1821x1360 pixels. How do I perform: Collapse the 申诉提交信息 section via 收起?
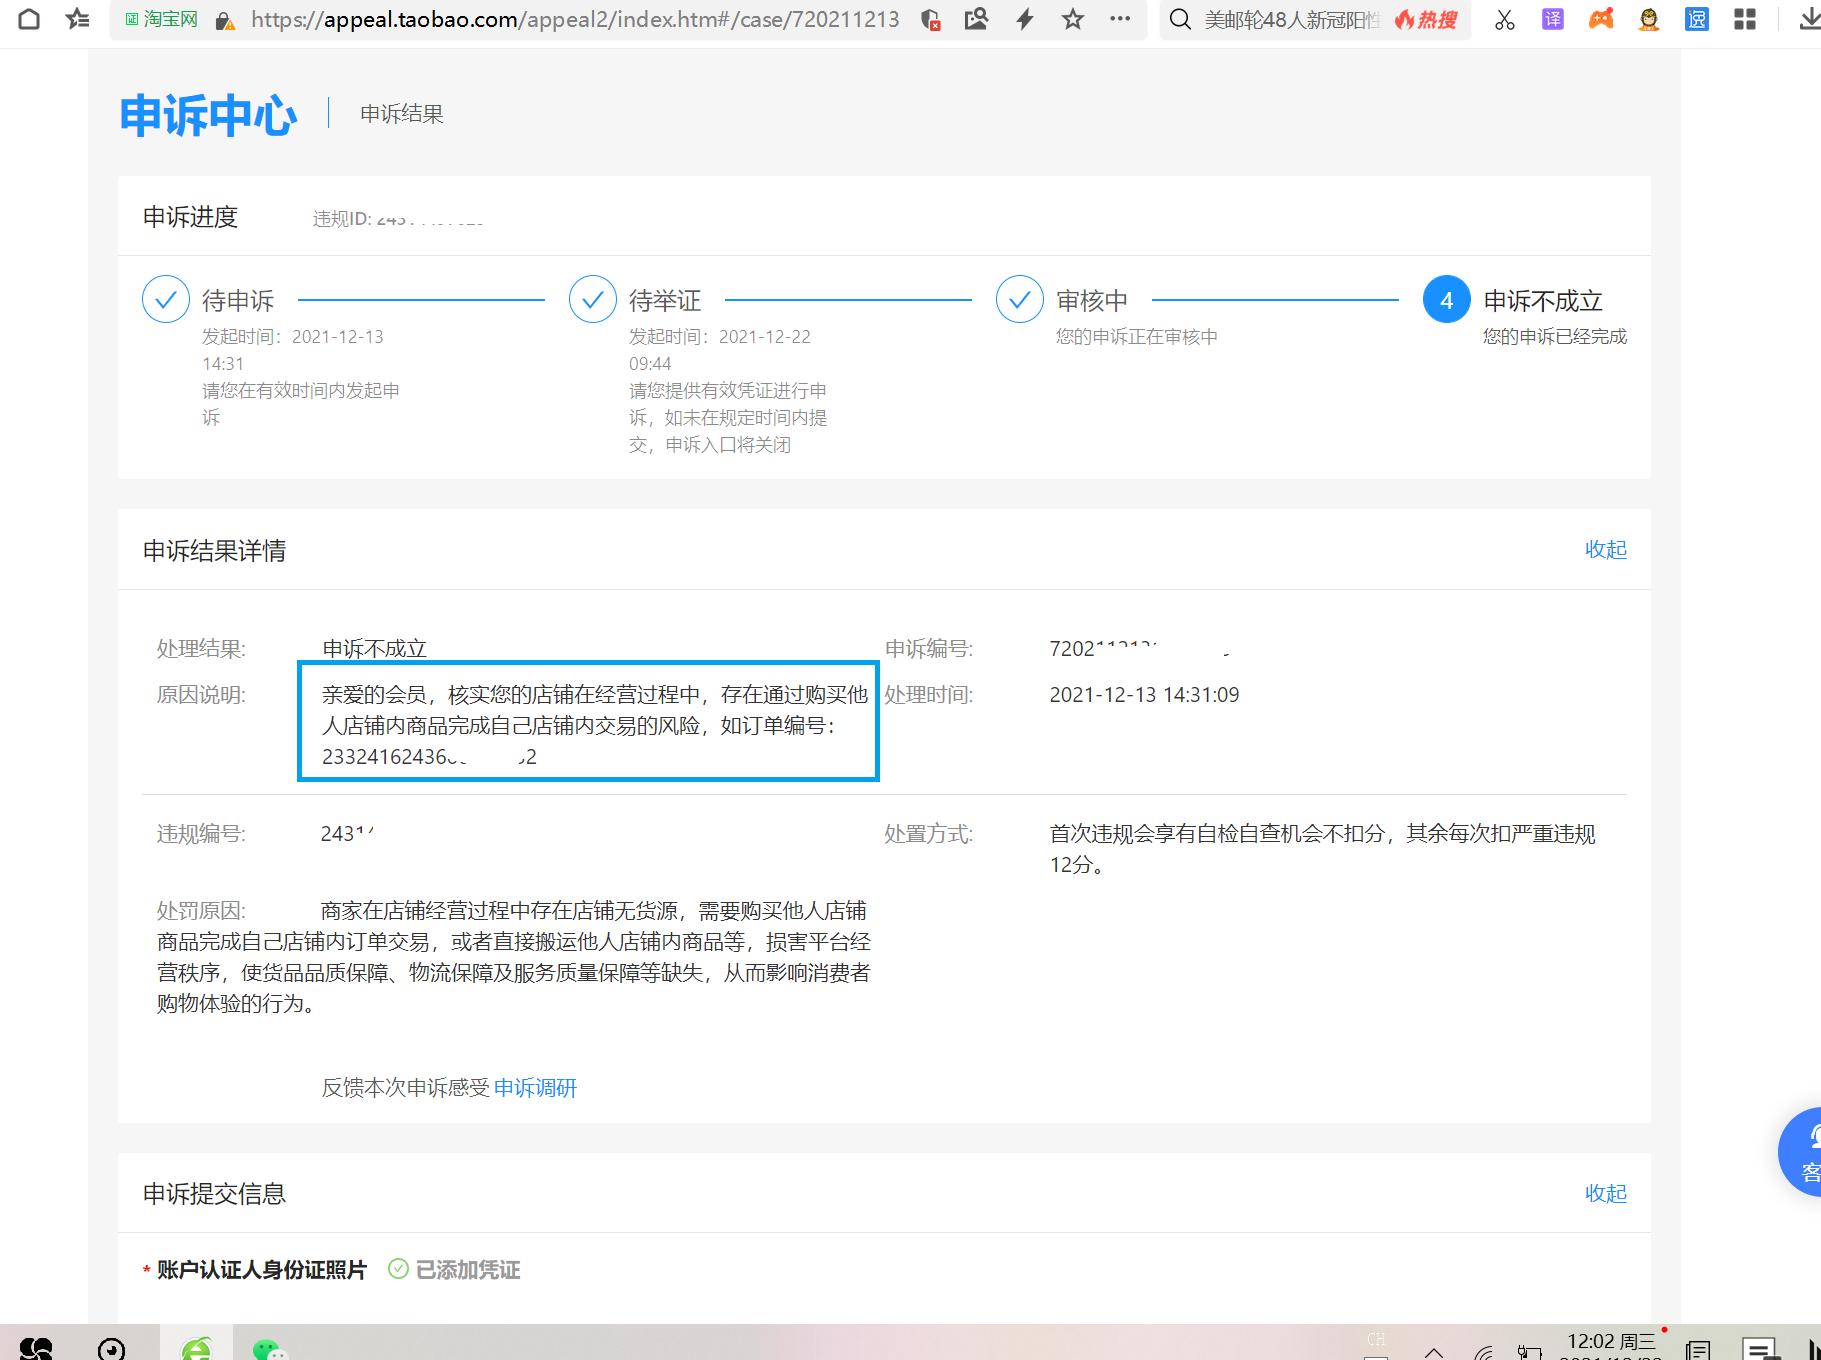(x=1606, y=1193)
